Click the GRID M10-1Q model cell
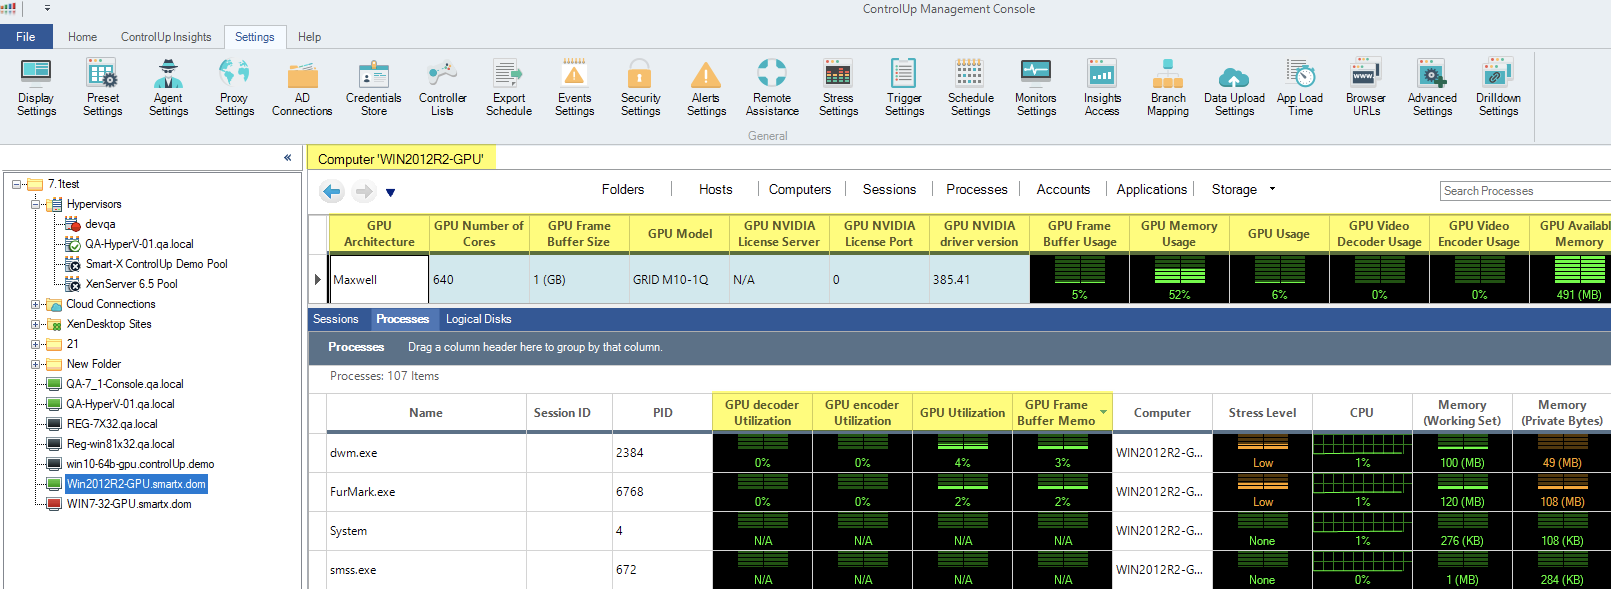 coord(679,280)
